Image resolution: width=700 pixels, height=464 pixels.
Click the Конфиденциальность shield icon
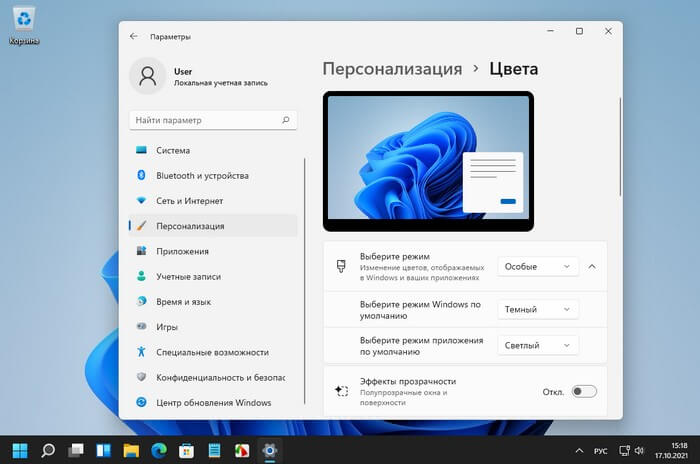141,376
